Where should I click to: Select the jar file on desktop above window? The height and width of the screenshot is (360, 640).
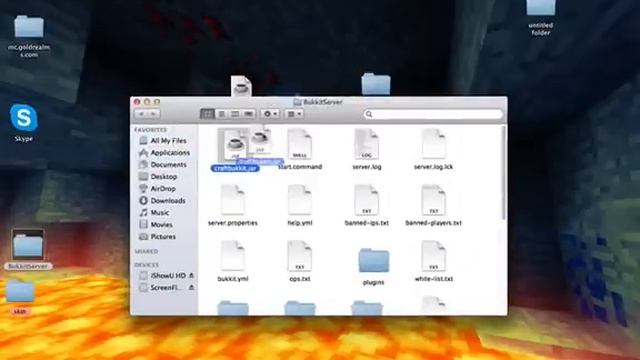pyautogui.click(x=241, y=87)
